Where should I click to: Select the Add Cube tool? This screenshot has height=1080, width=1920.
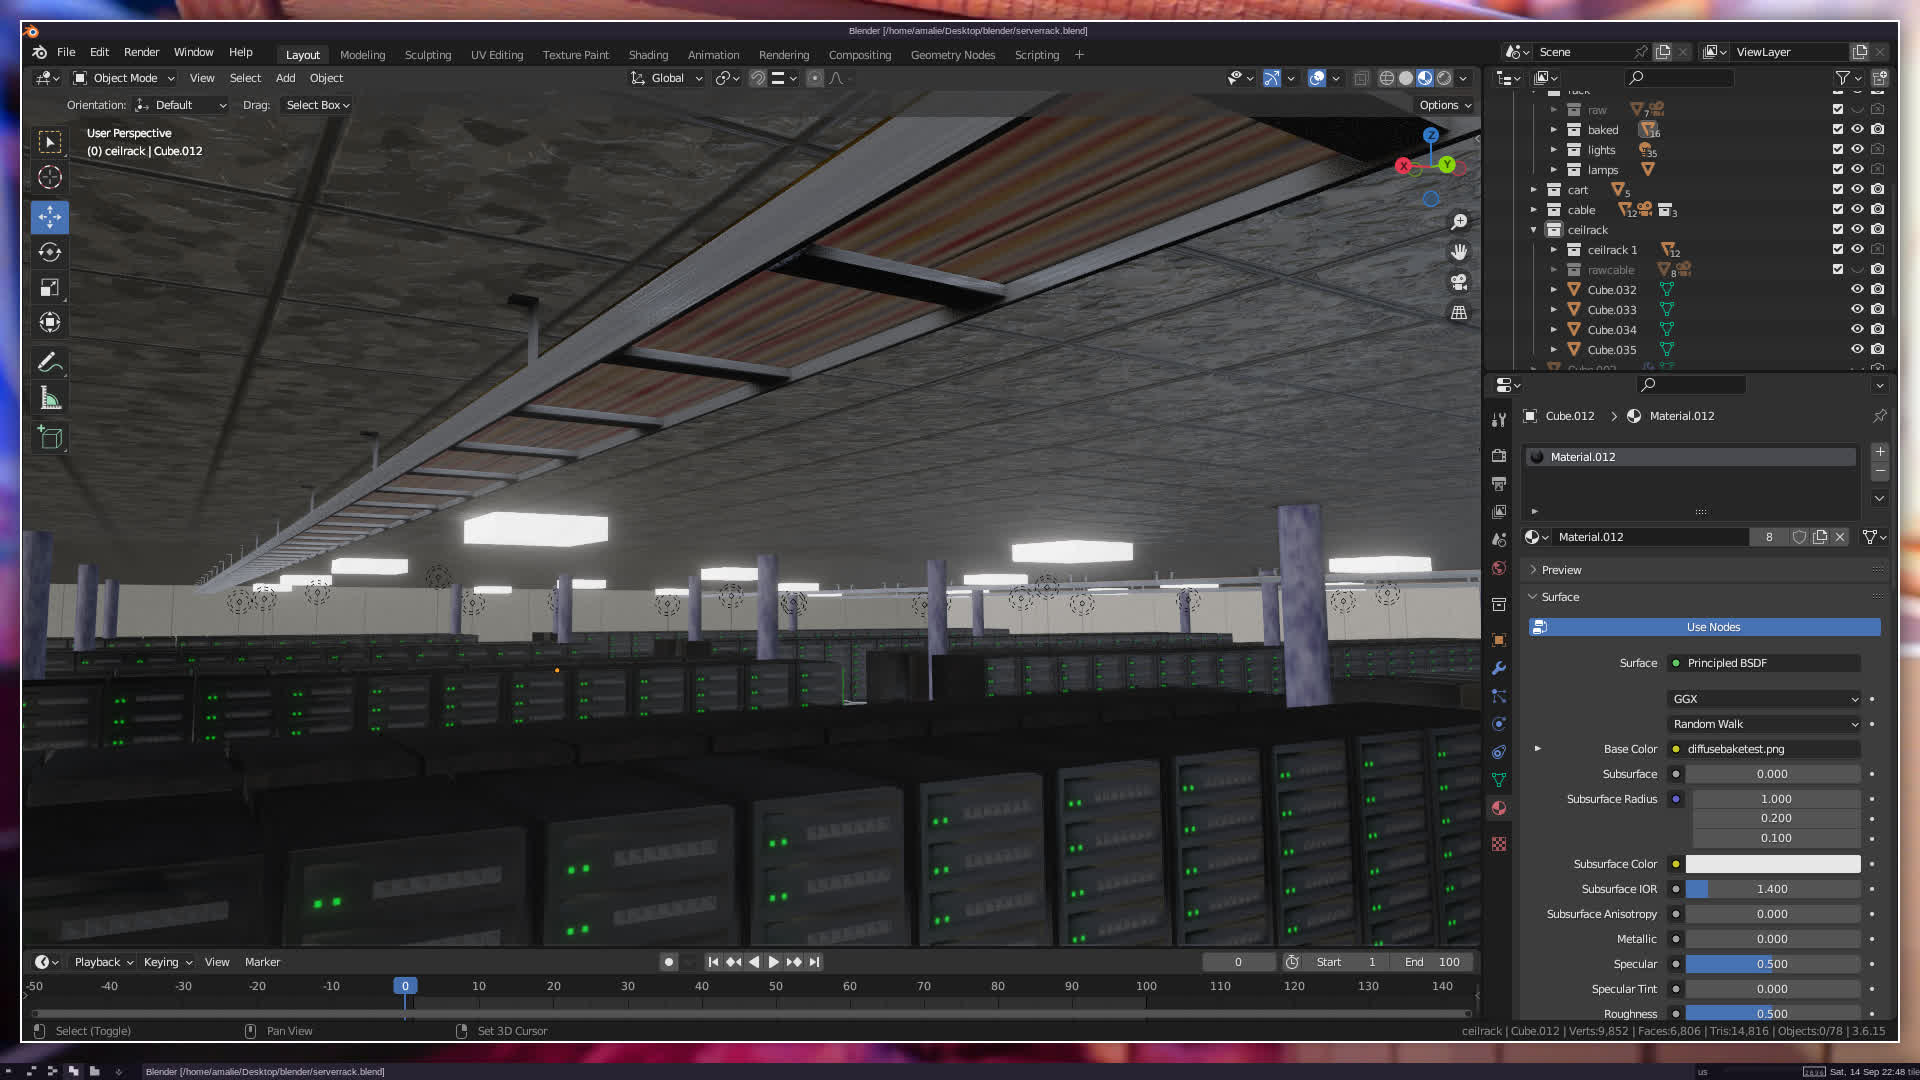point(50,437)
